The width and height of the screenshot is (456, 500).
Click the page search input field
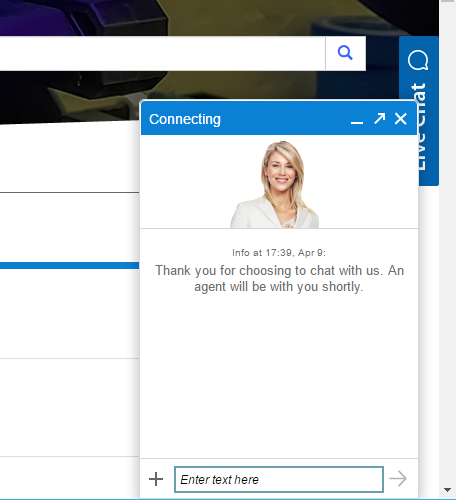pos(162,53)
